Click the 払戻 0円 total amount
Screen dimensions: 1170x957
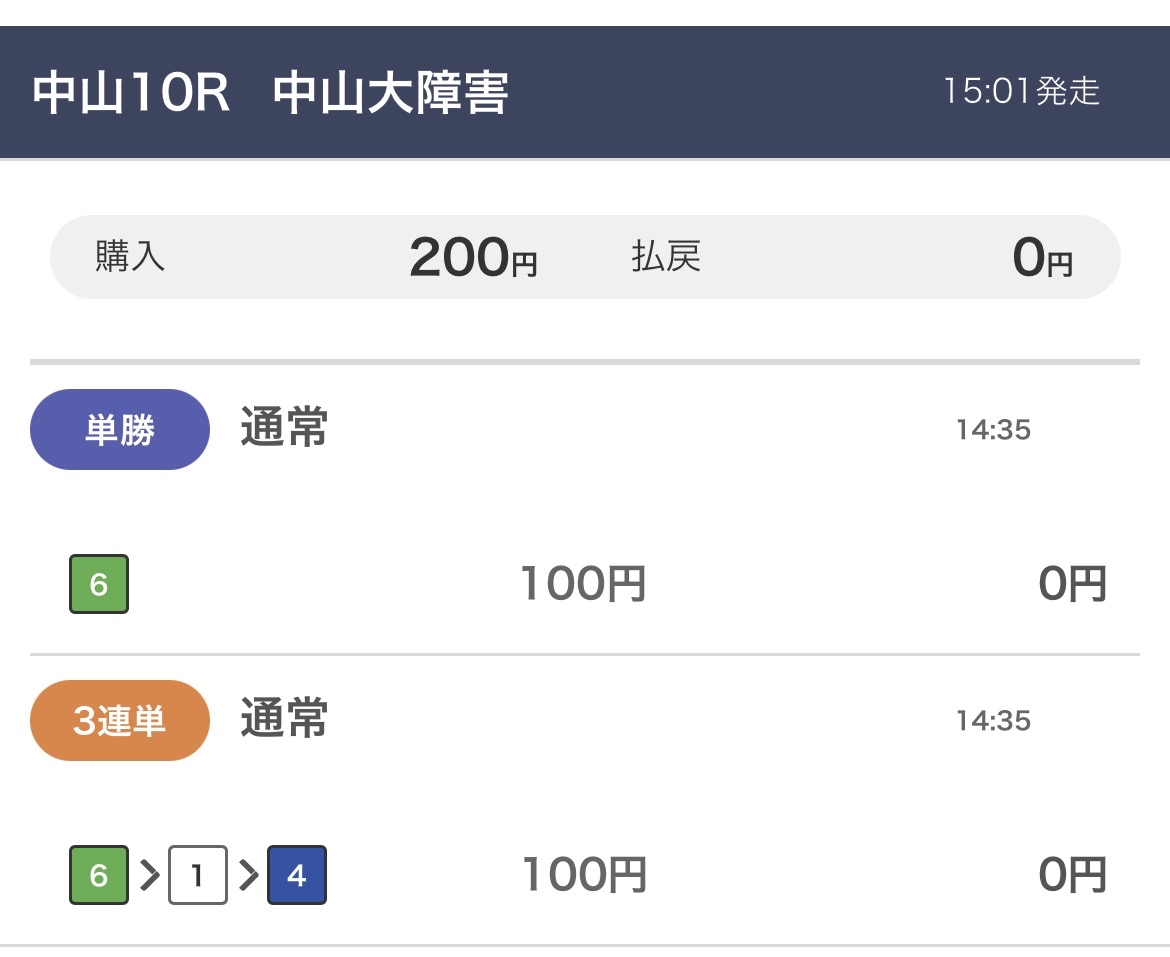(1042, 258)
